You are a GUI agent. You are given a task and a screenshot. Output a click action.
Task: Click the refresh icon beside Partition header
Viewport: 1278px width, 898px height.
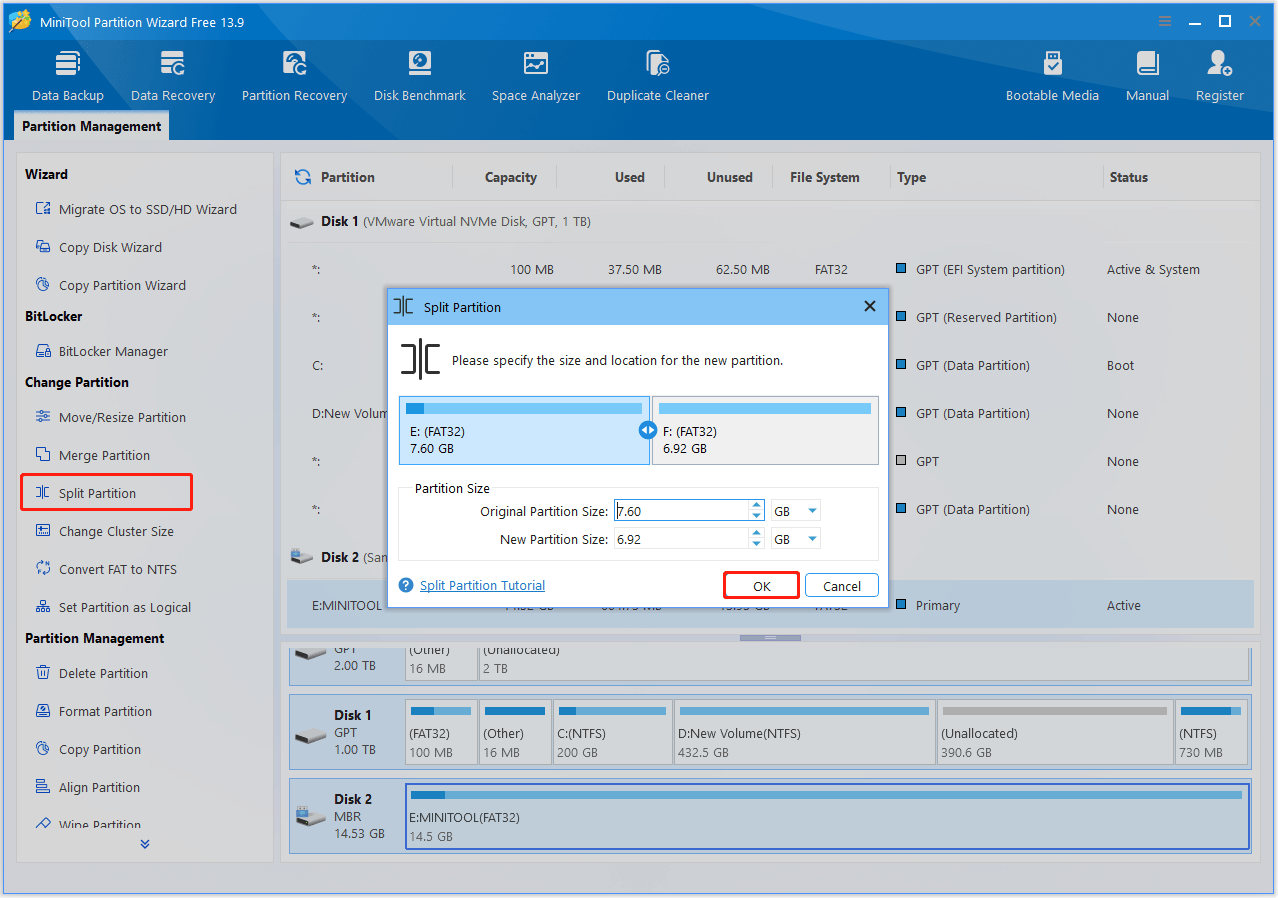tap(302, 177)
